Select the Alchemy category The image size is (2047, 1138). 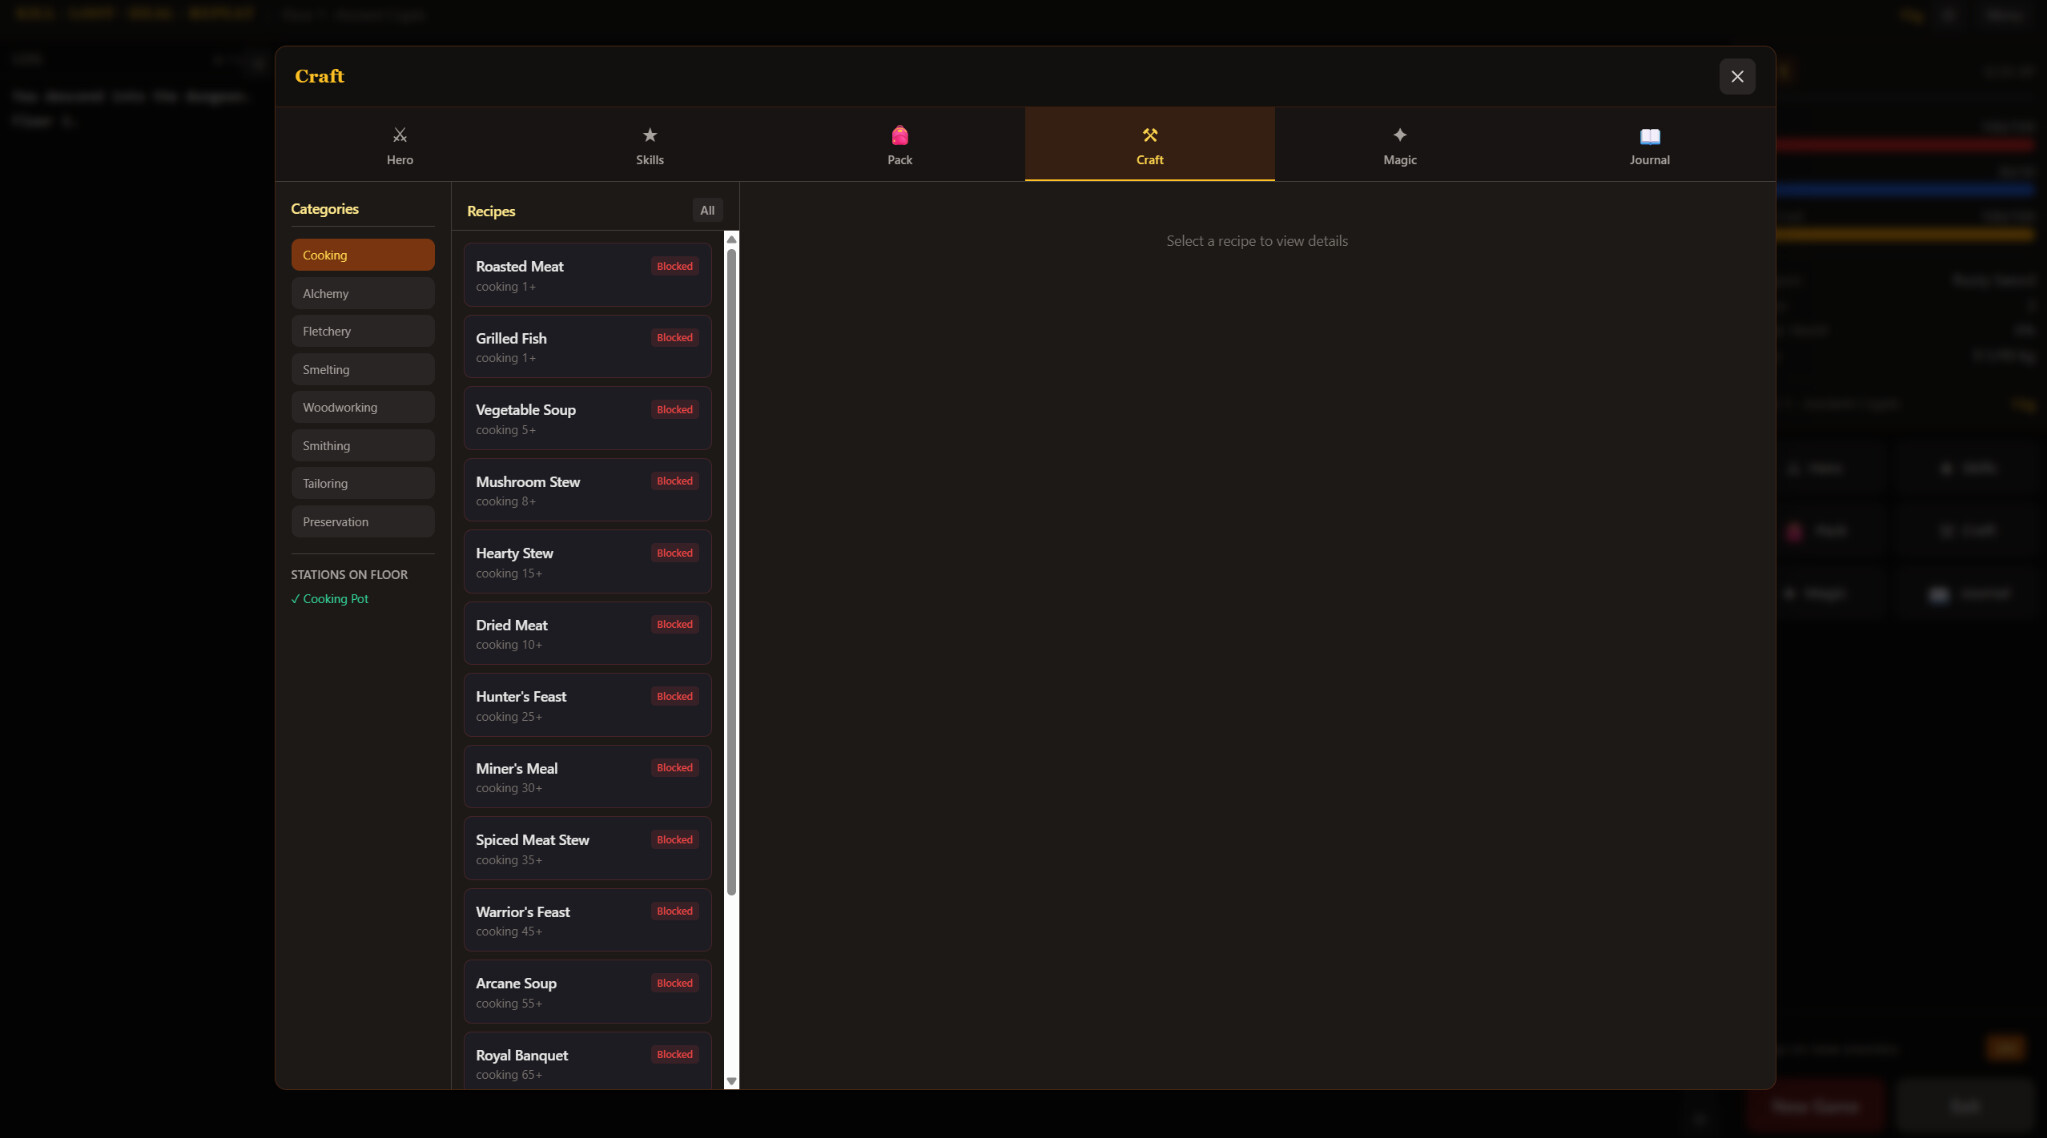click(x=363, y=293)
